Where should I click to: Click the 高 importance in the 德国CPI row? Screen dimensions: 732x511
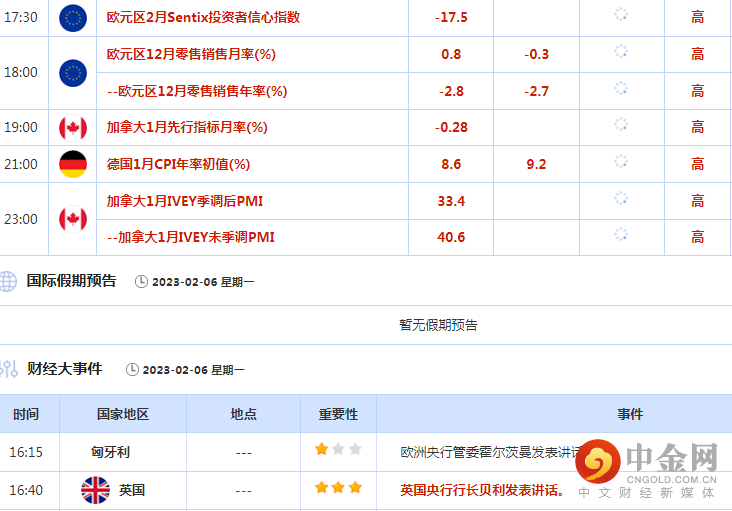pyautogui.click(x=697, y=164)
